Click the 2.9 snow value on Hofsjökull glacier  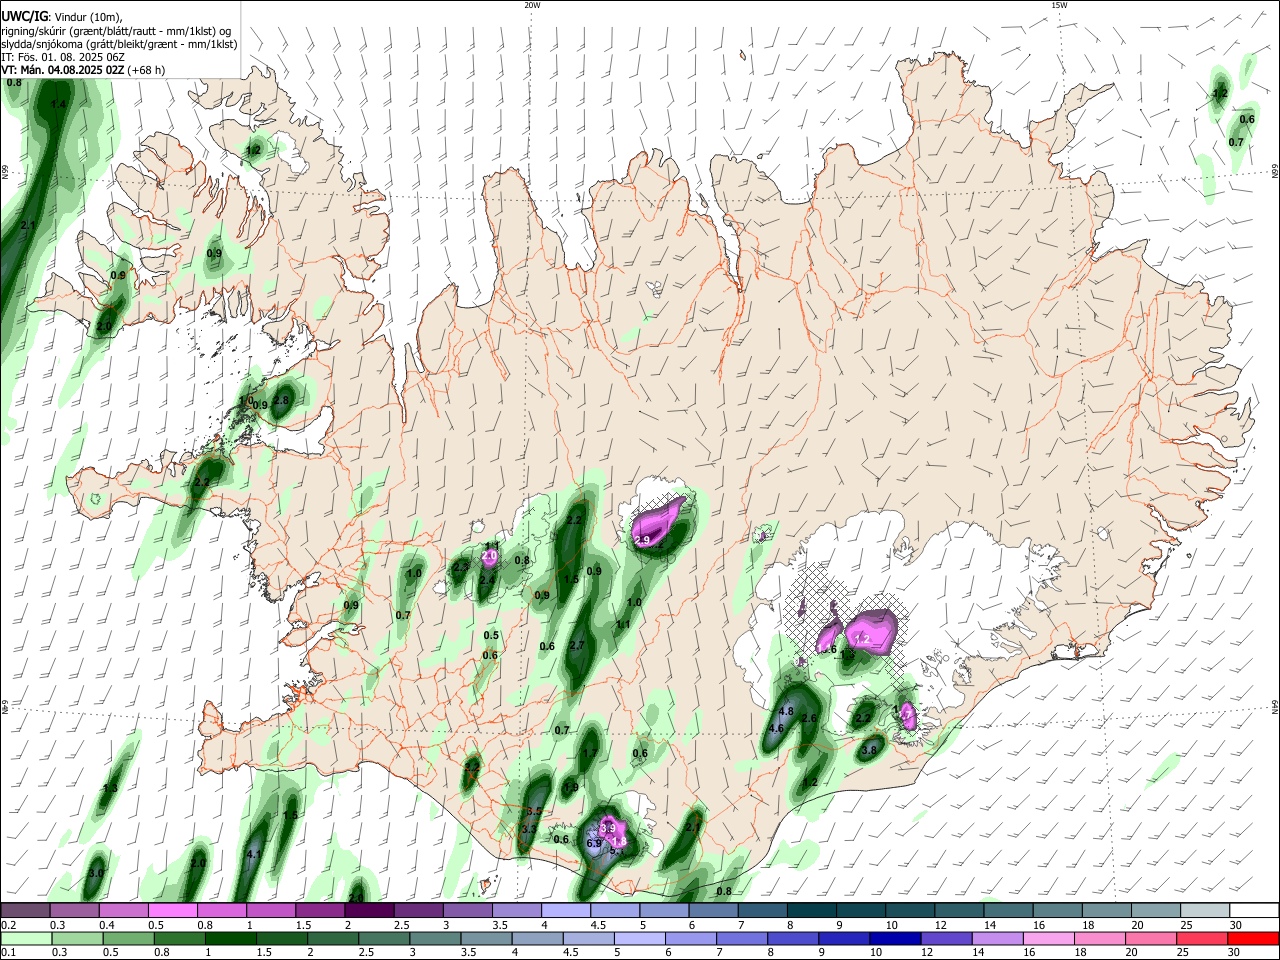coord(643,540)
